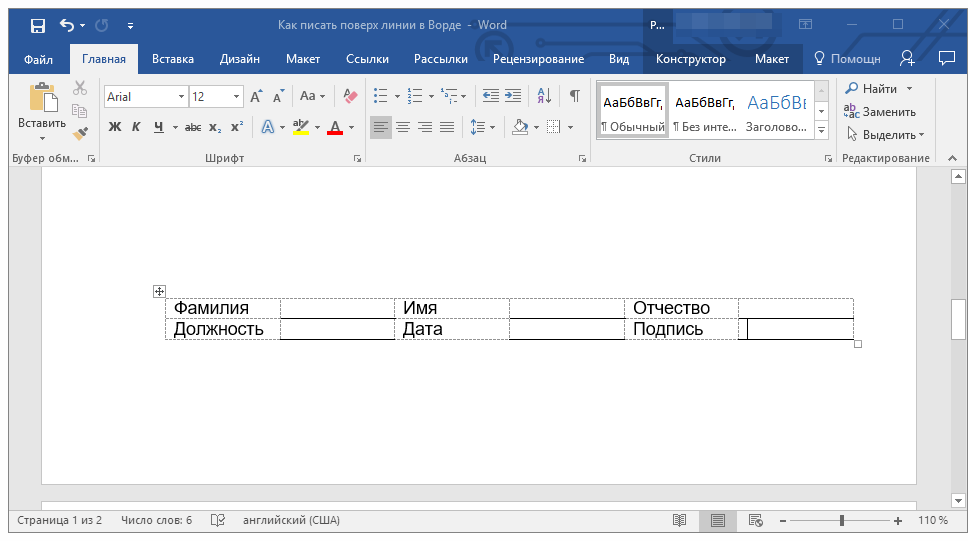Image resolution: width=968 pixels, height=541 pixels.
Task: Center-align the paragraph text
Action: [403, 127]
